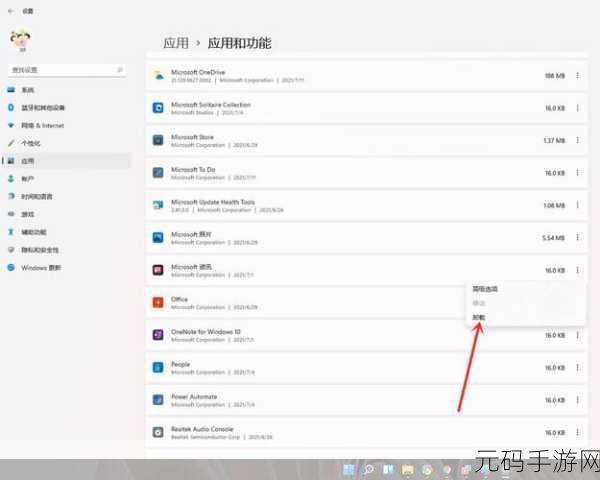The height and width of the screenshot is (480, 600).
Task: Click the Microsoft 资讯 (News) app icon
Action: [158, 270]
